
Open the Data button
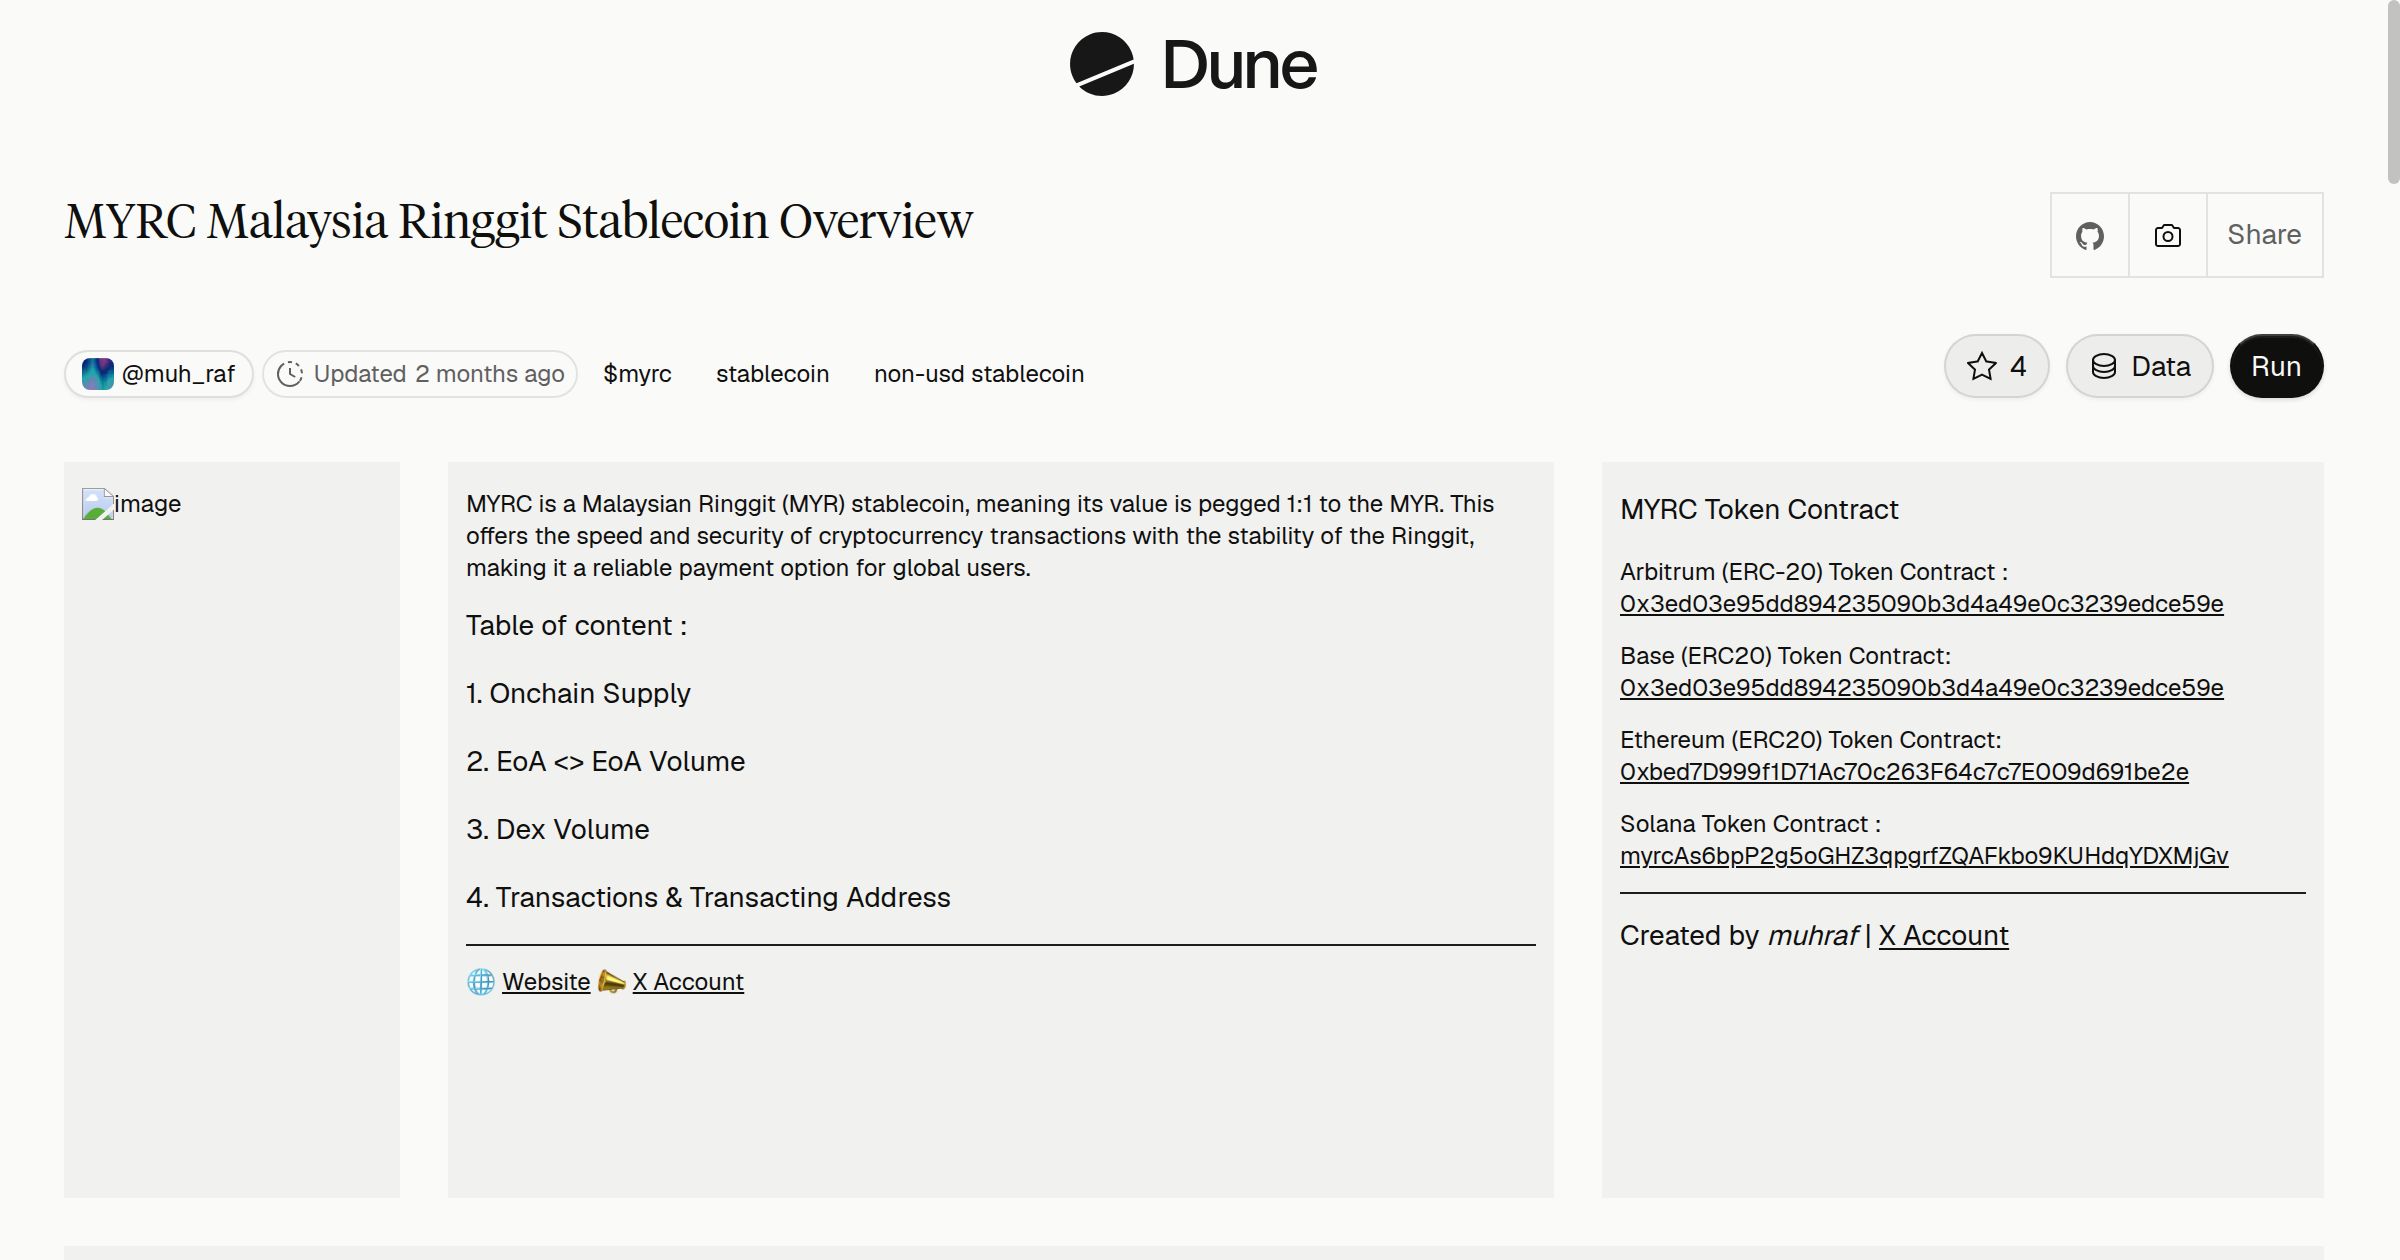point(2140,366)
